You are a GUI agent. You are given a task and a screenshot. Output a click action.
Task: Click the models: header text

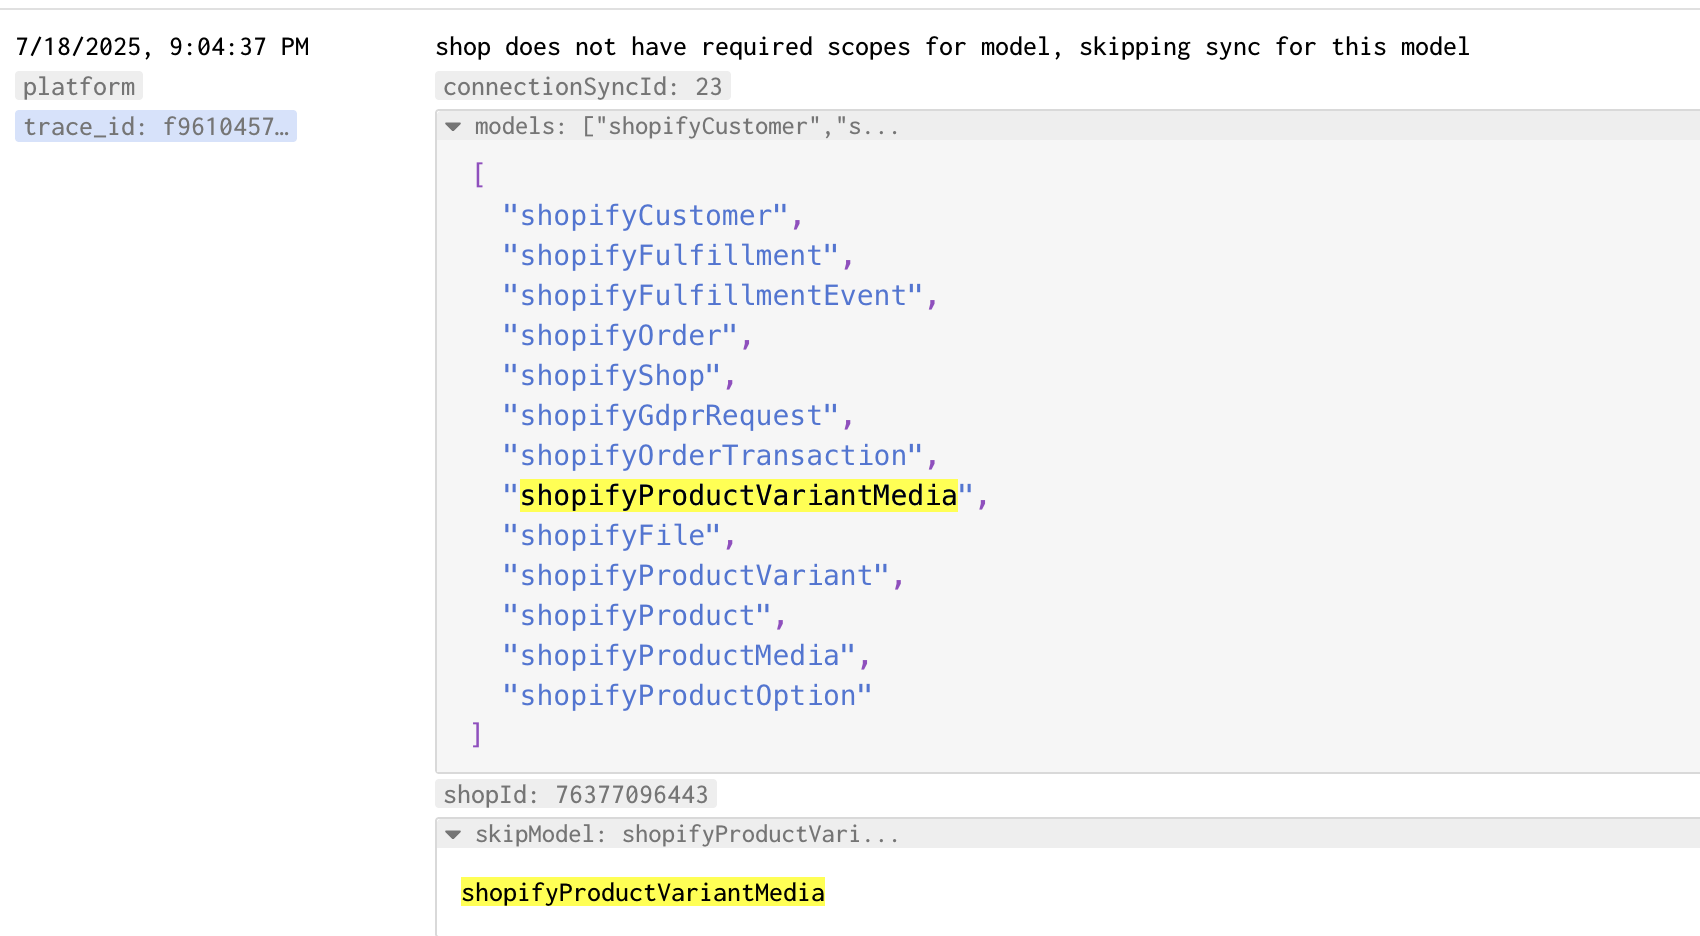click(x=686, y=127)
